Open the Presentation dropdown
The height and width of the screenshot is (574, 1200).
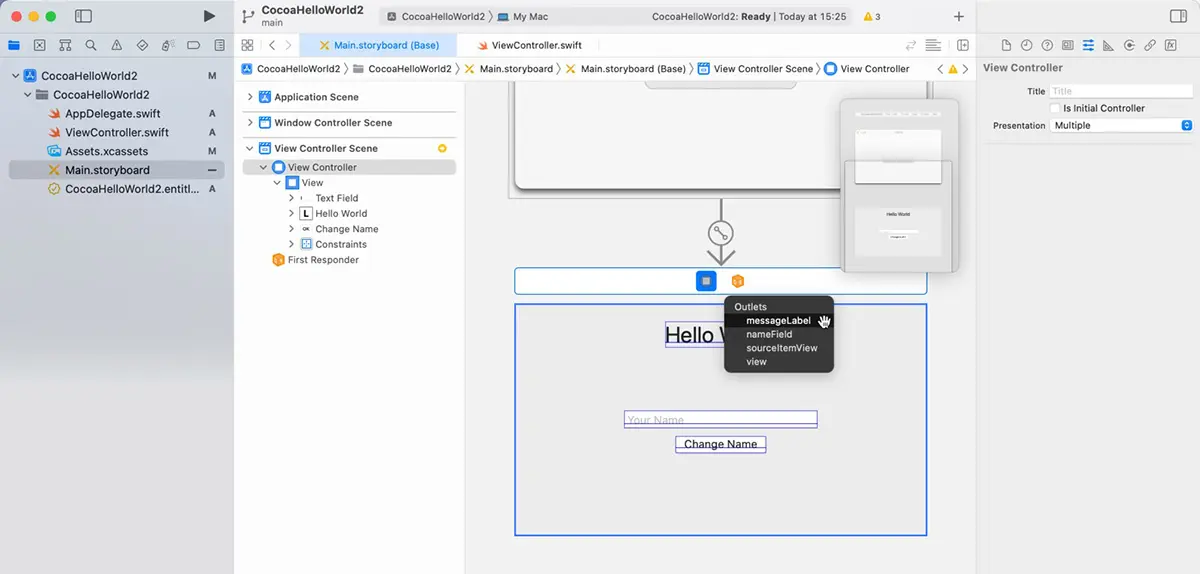click(x=1121, y=126)
